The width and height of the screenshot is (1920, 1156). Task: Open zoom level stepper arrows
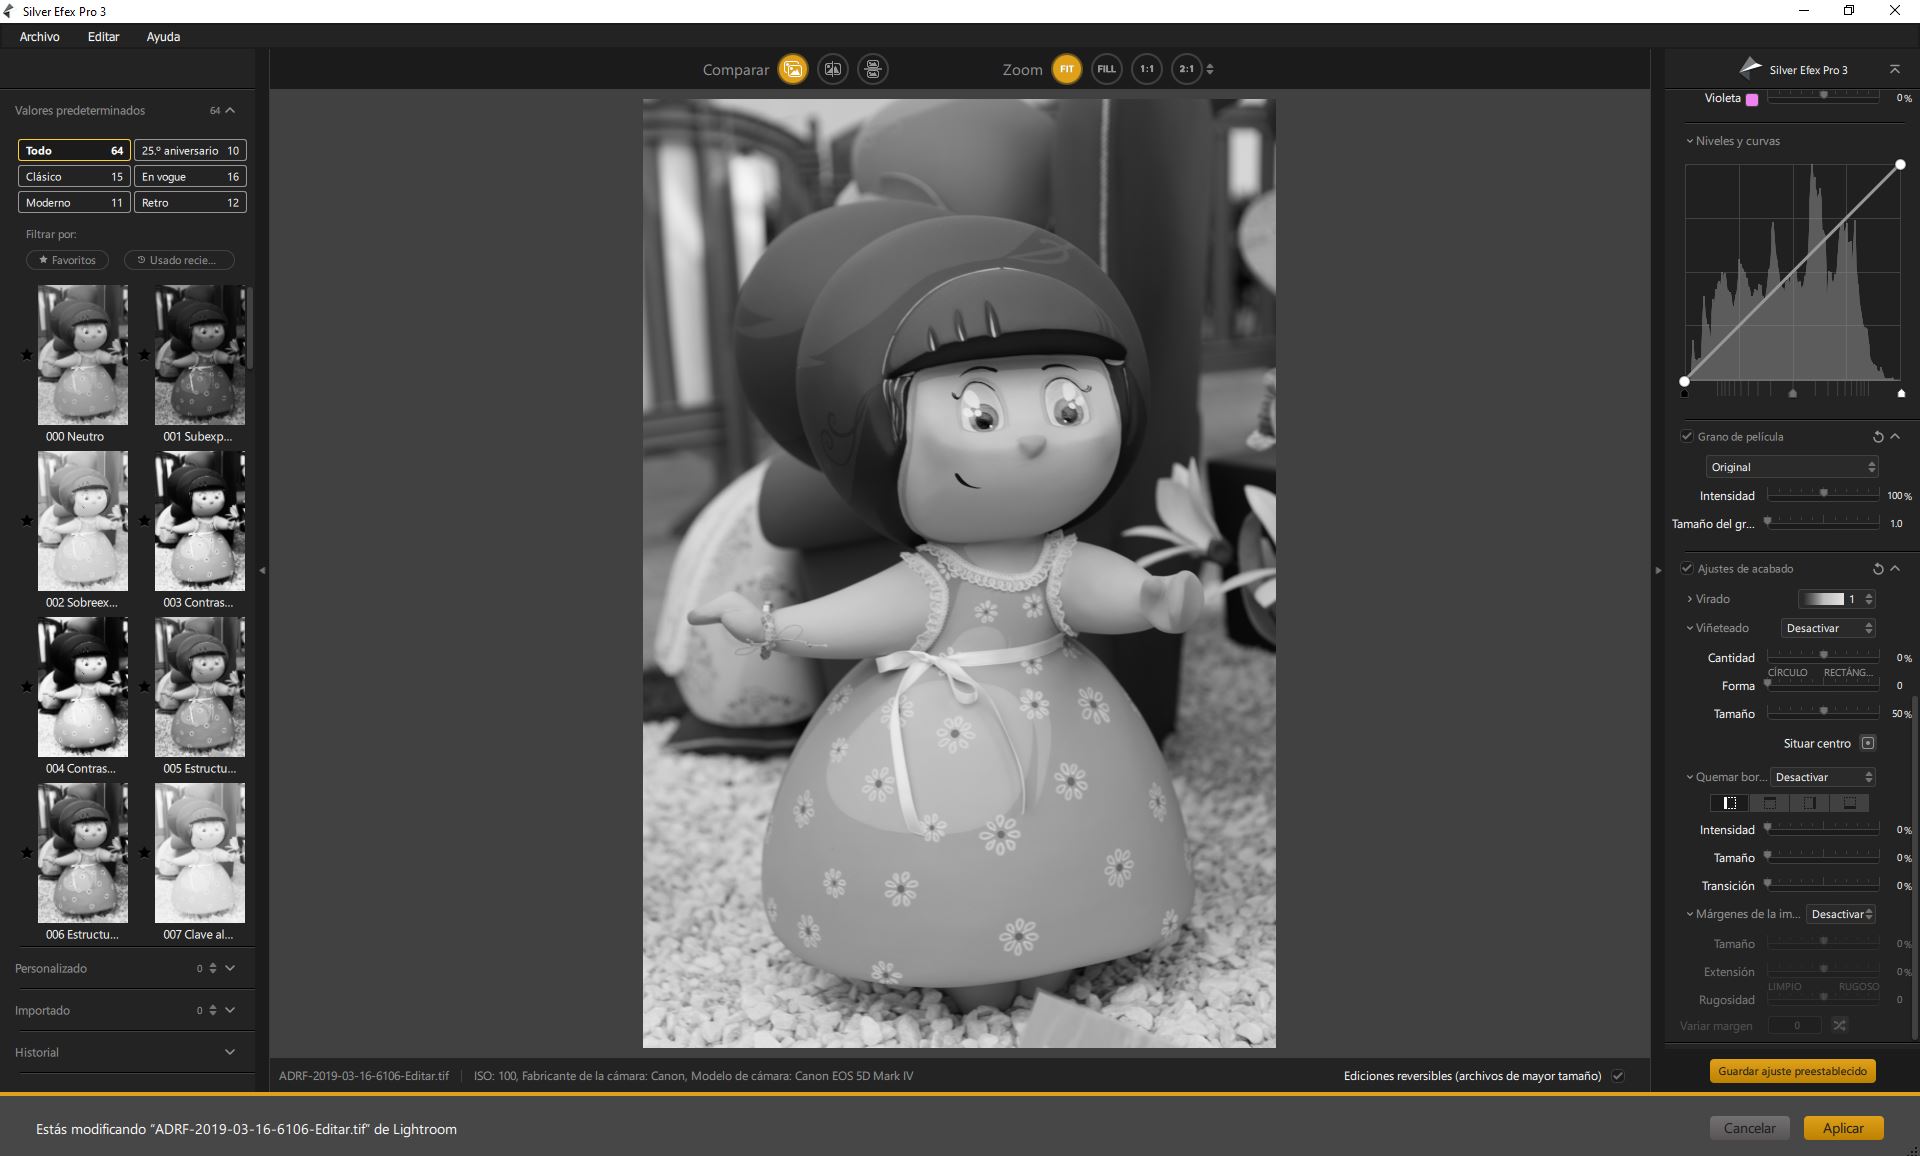point(1210,69)
